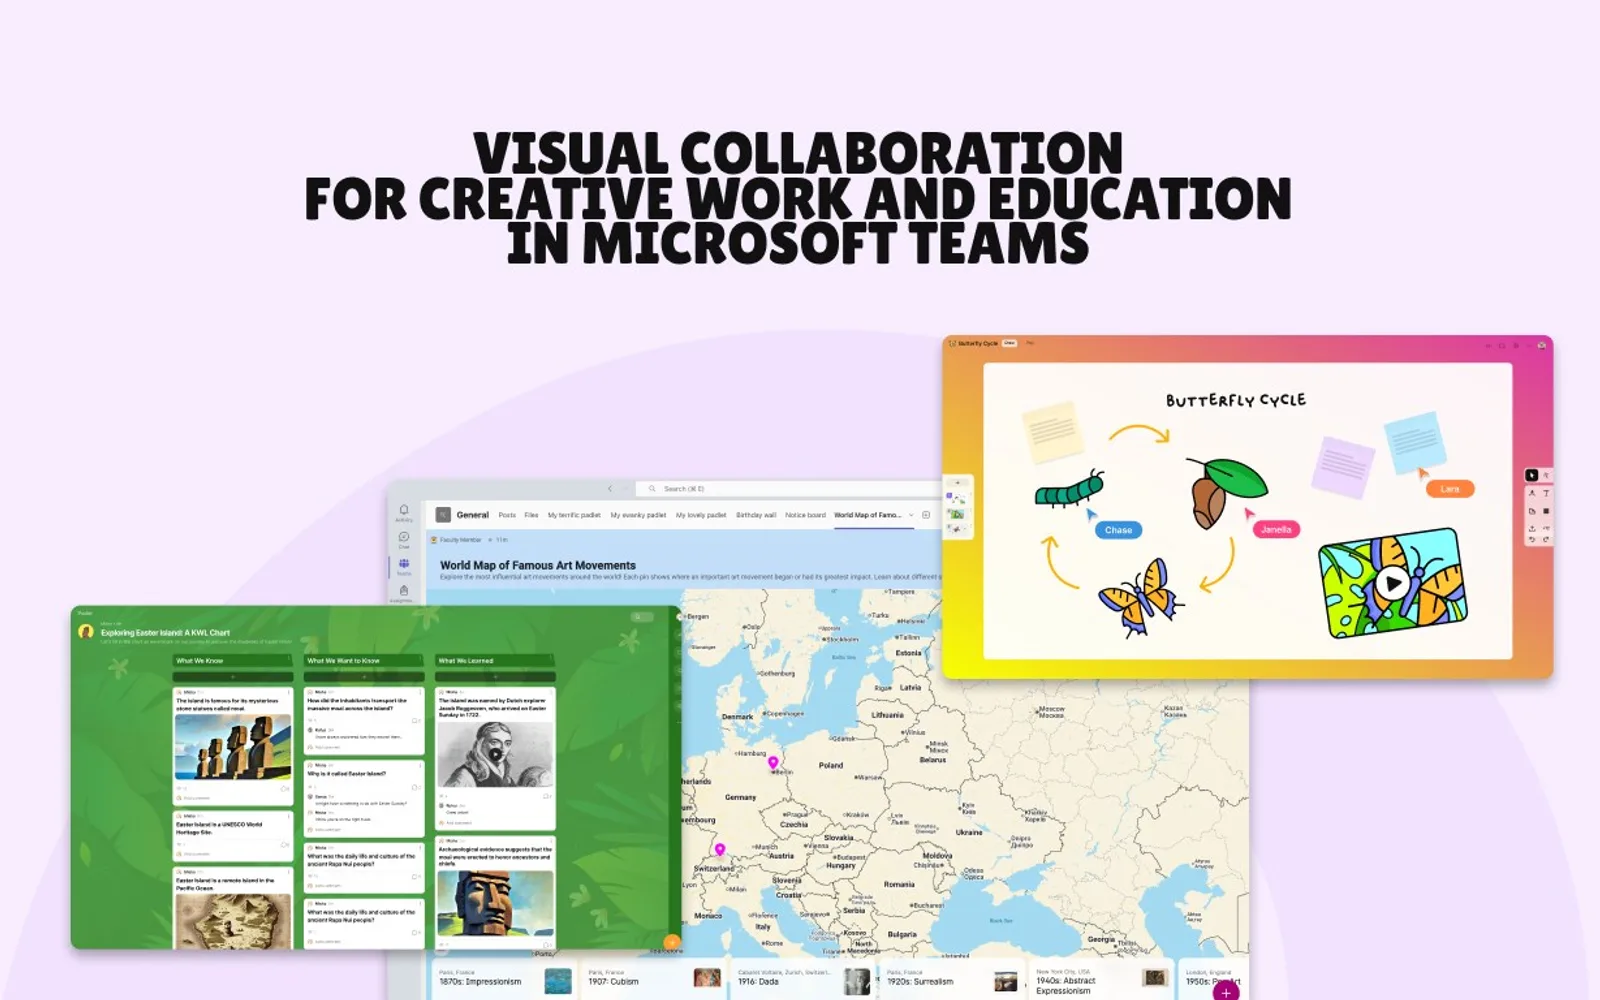Click redo in the whiteboard toolbar
Image resolution: width=1600 pixels, height=1000 pixels.
1546,539
